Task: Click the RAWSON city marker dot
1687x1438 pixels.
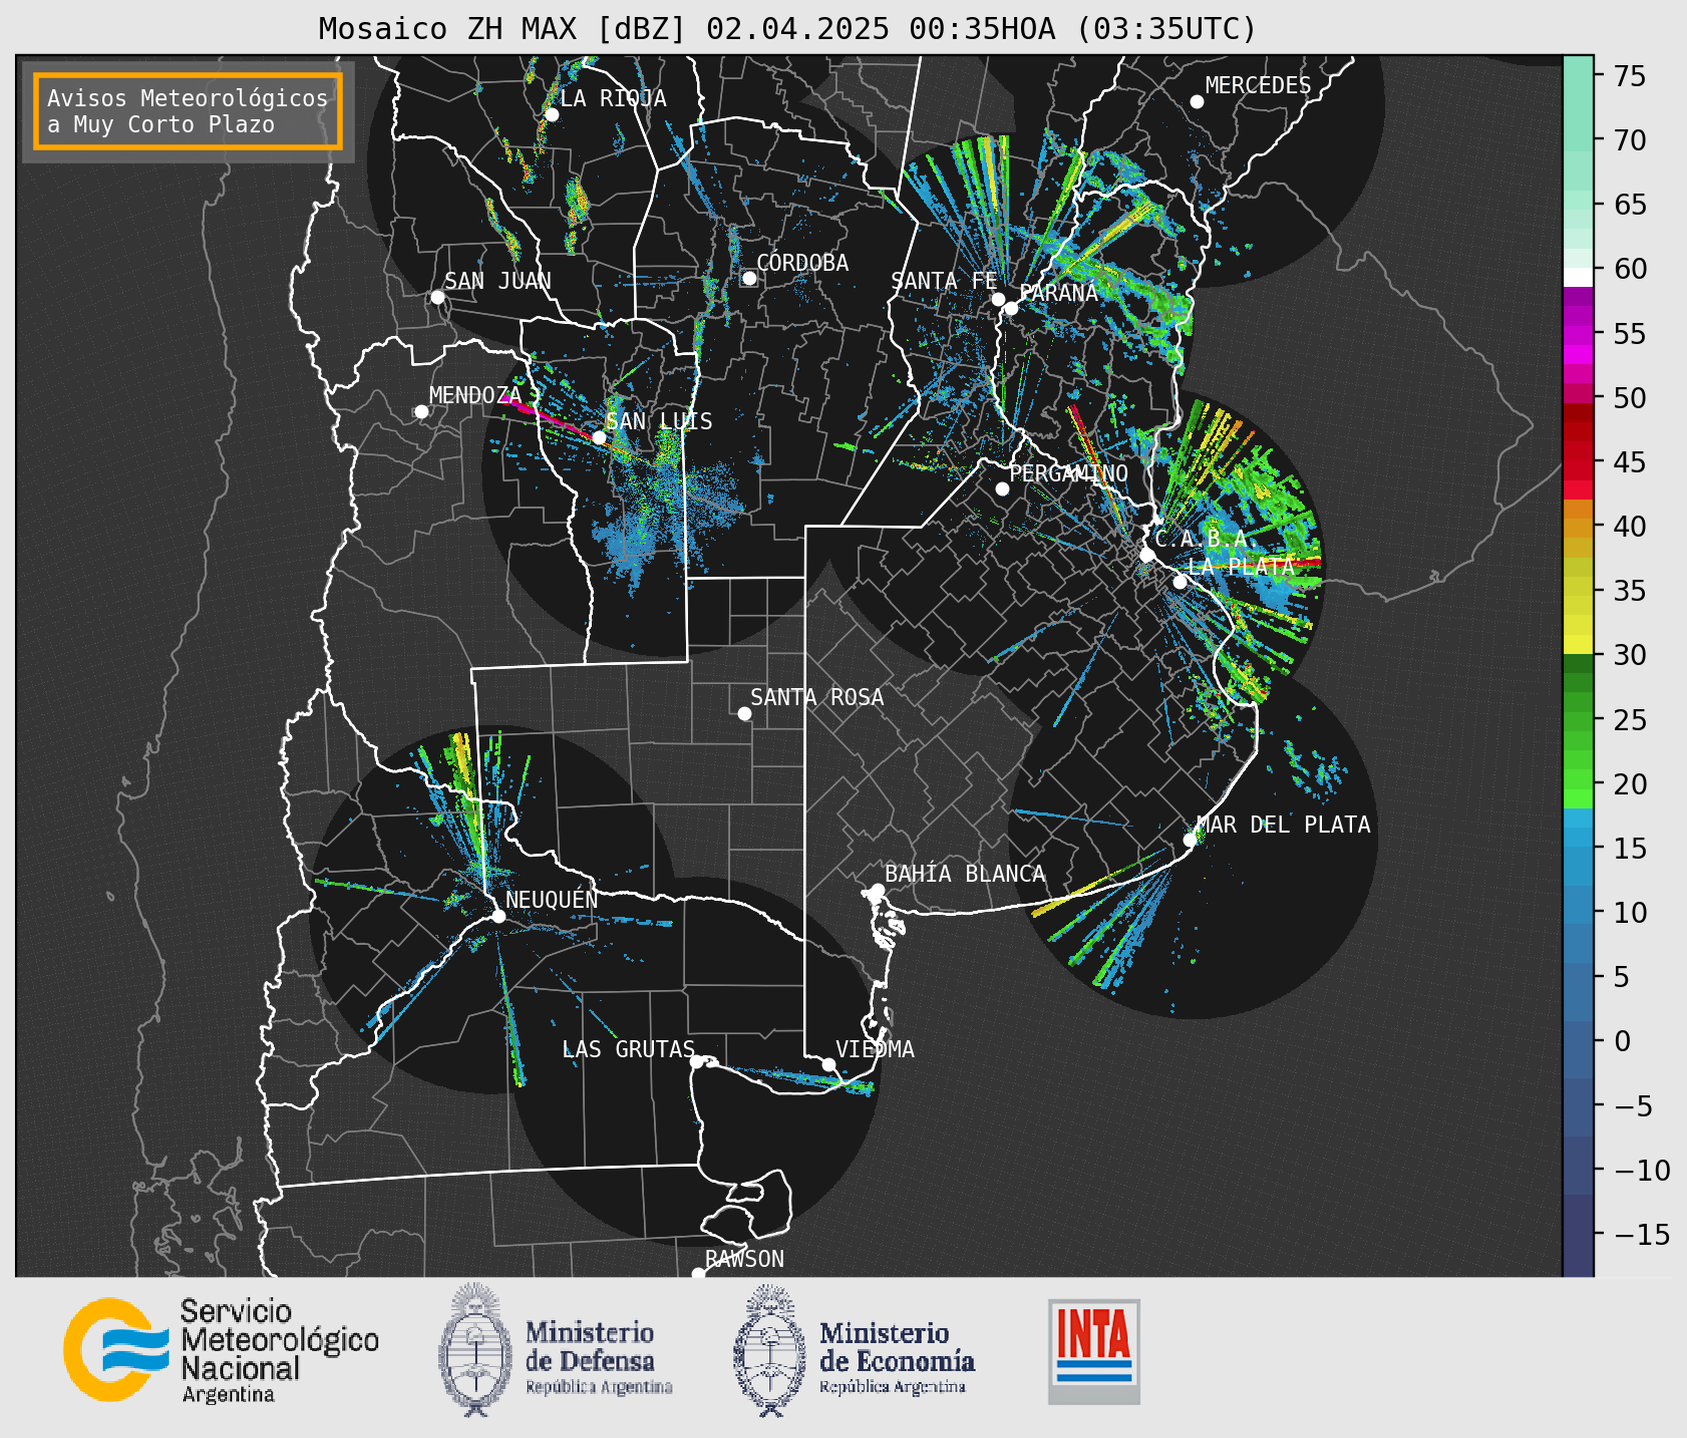Action: click(698, 1274)
